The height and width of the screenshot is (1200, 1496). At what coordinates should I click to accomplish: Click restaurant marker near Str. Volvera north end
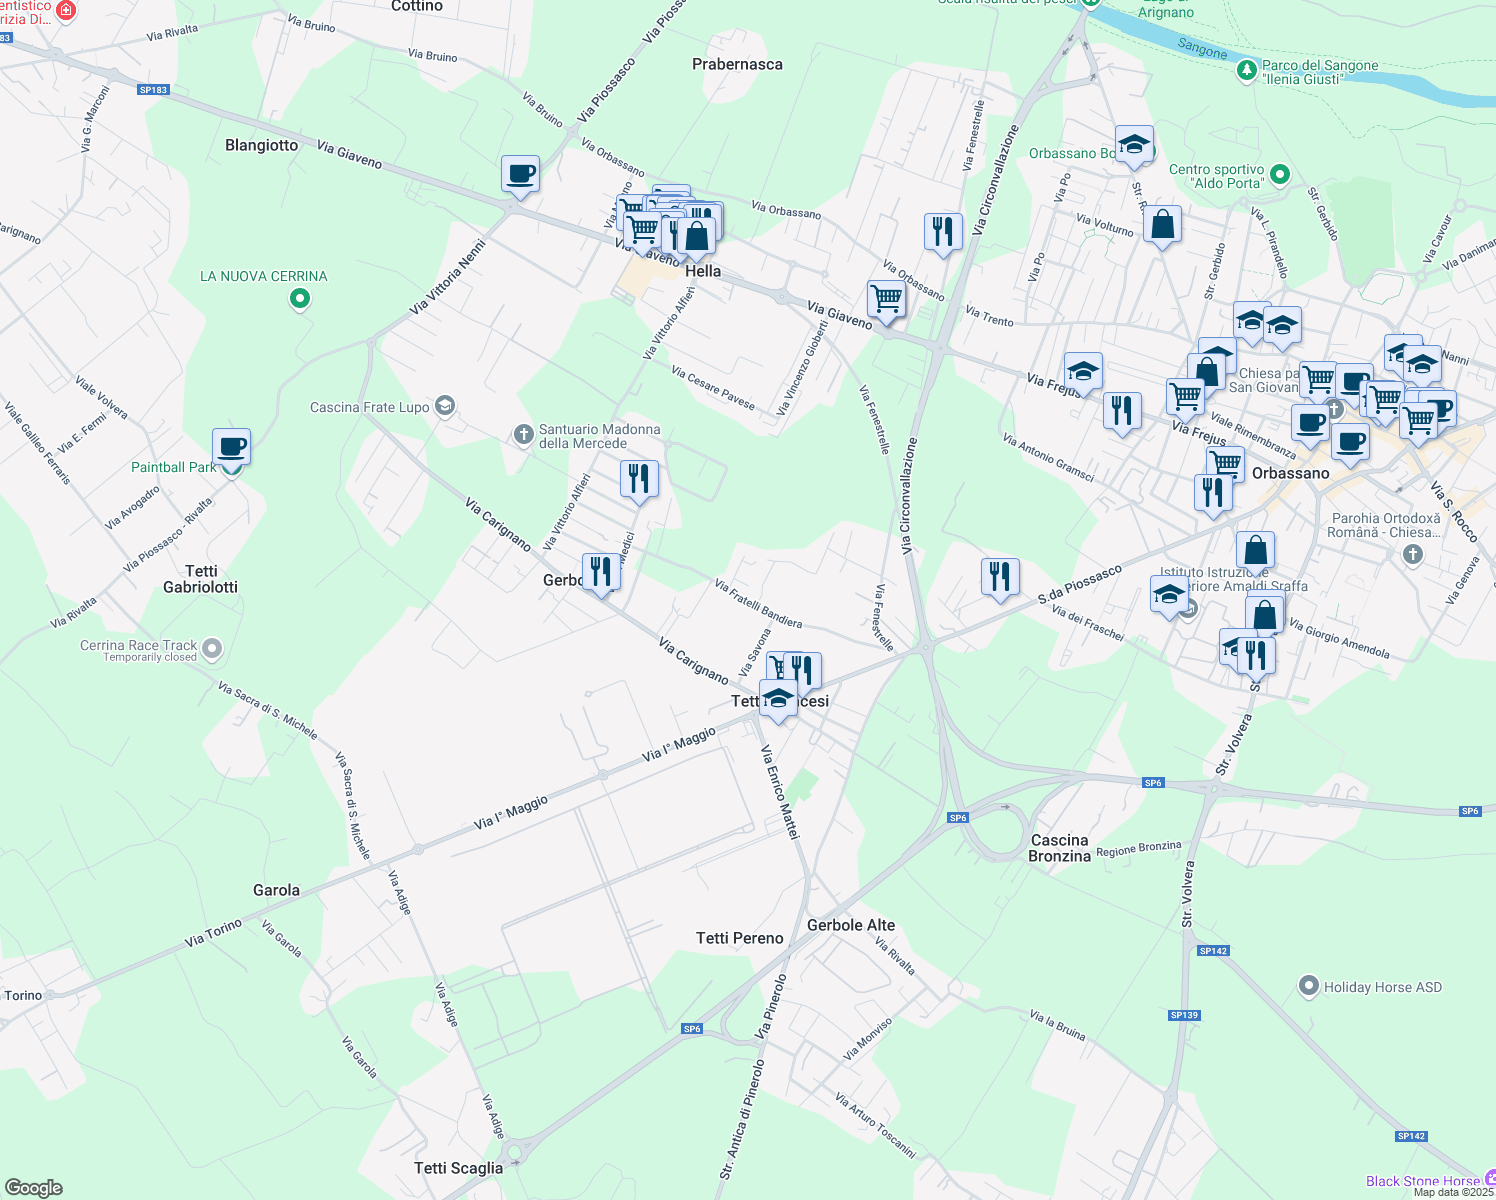[x=1256, y=655]
